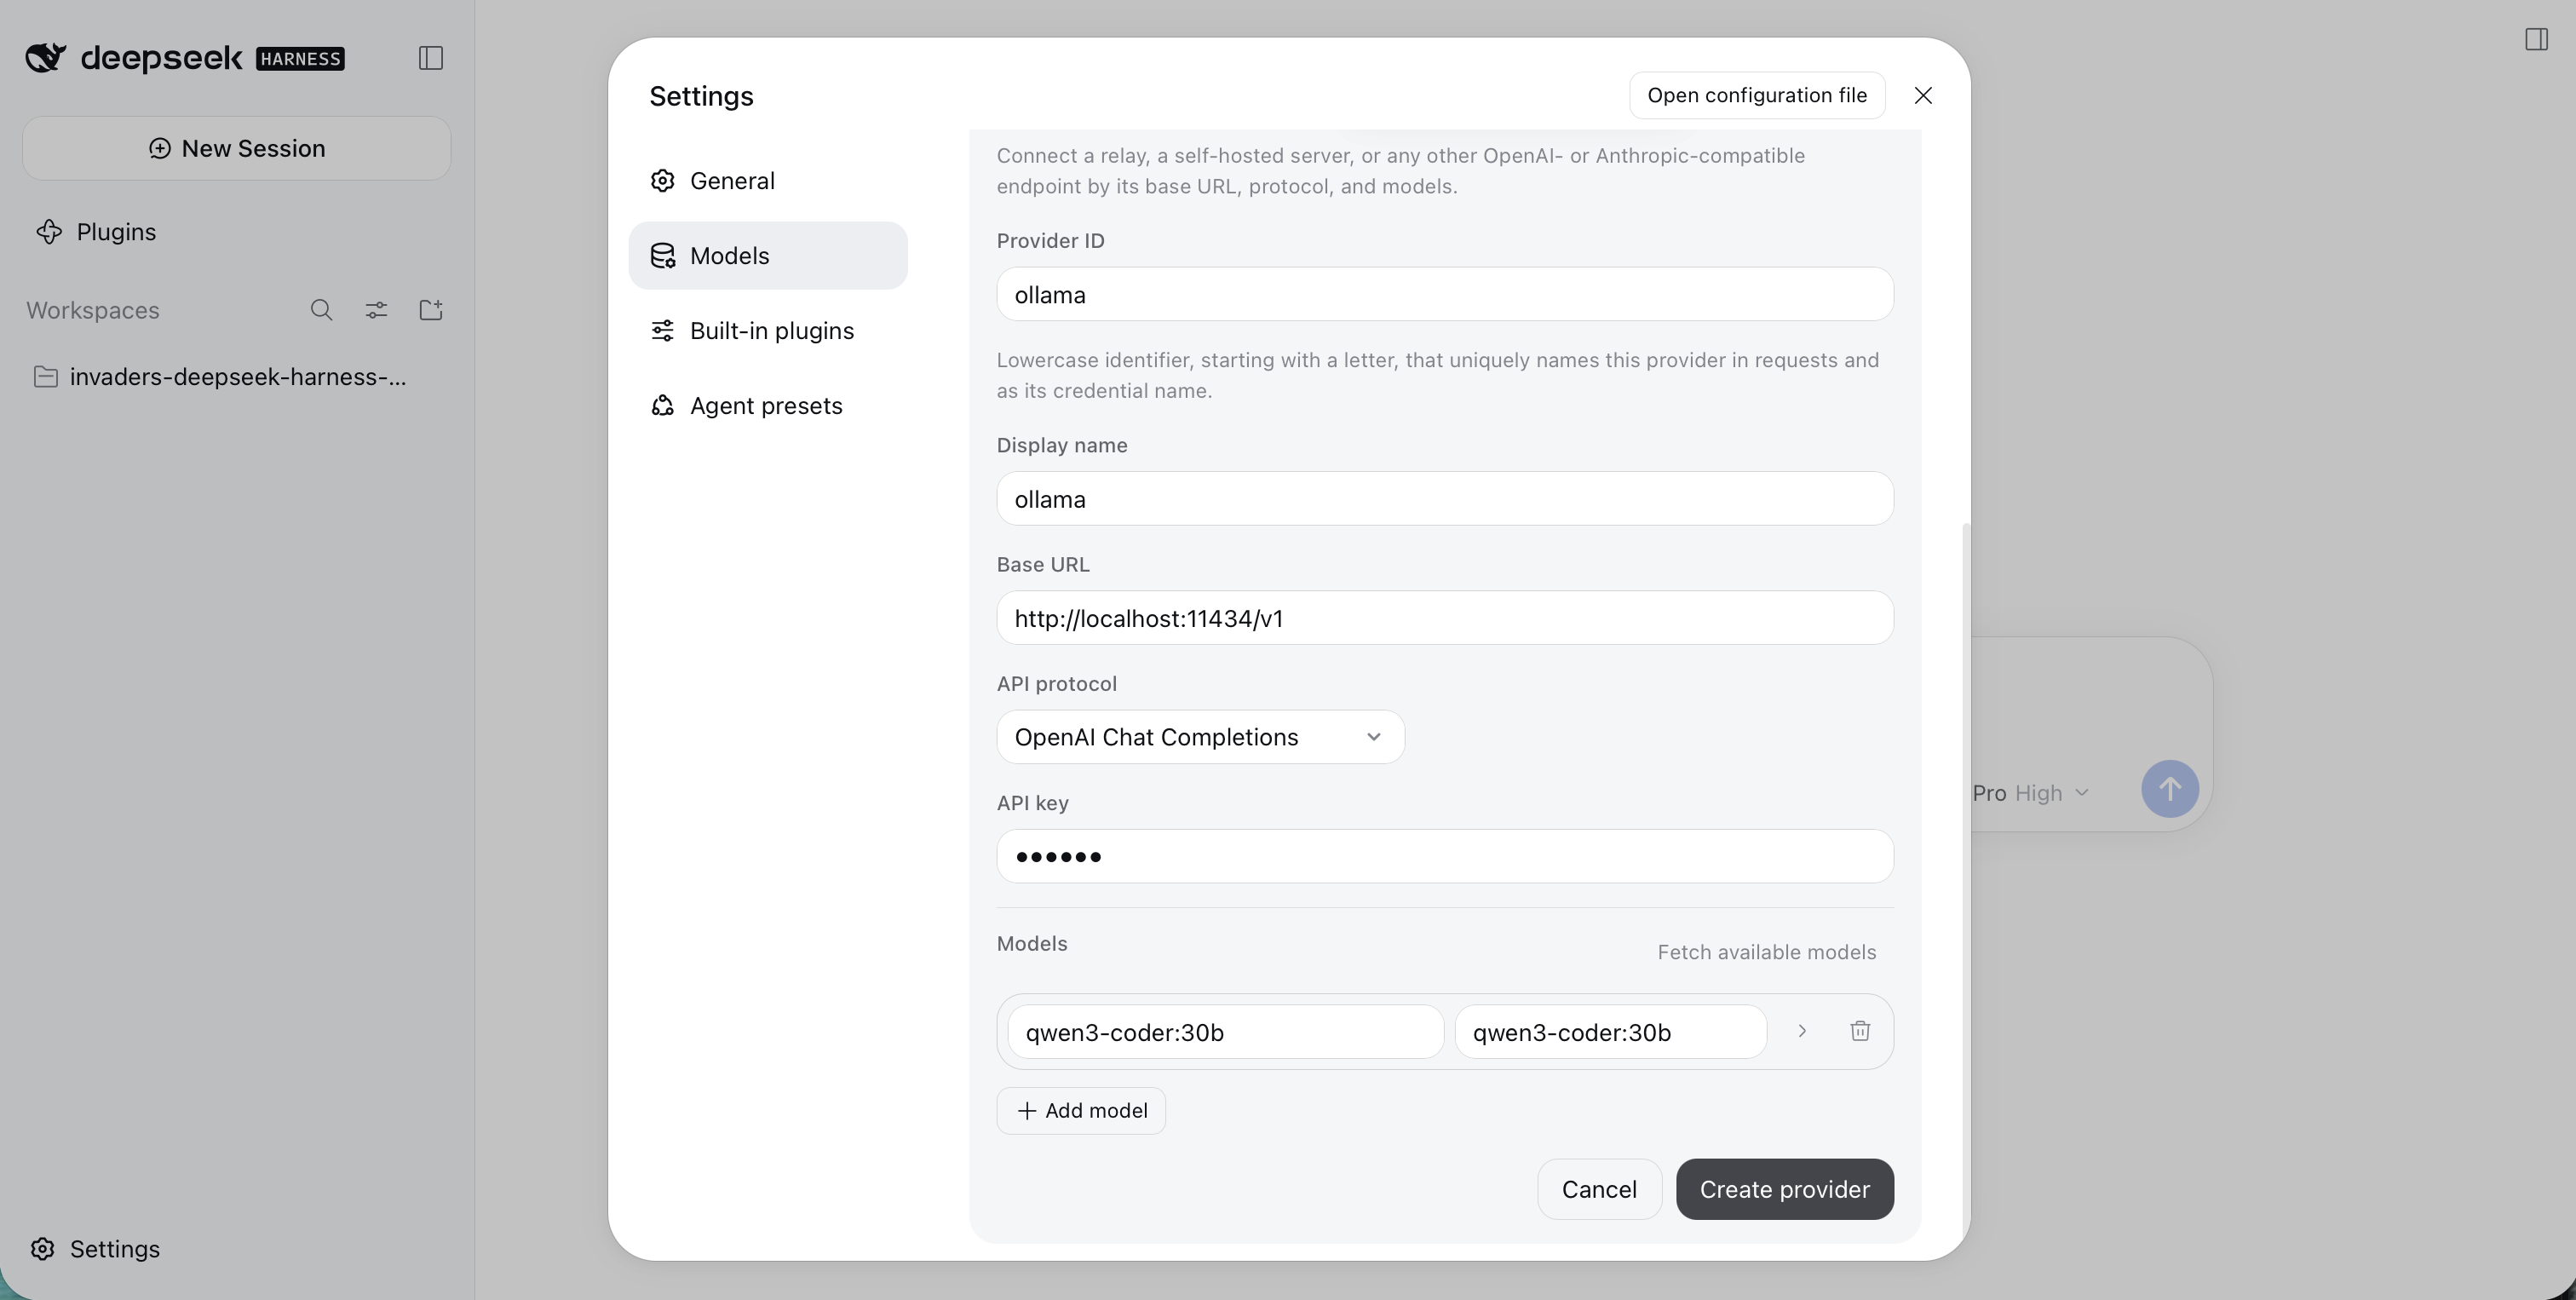The width and height of the screenshot is (2576, 1300).
Task: Close the Settings dialog
Action: pyautogui.click(x=1923, y=95)
